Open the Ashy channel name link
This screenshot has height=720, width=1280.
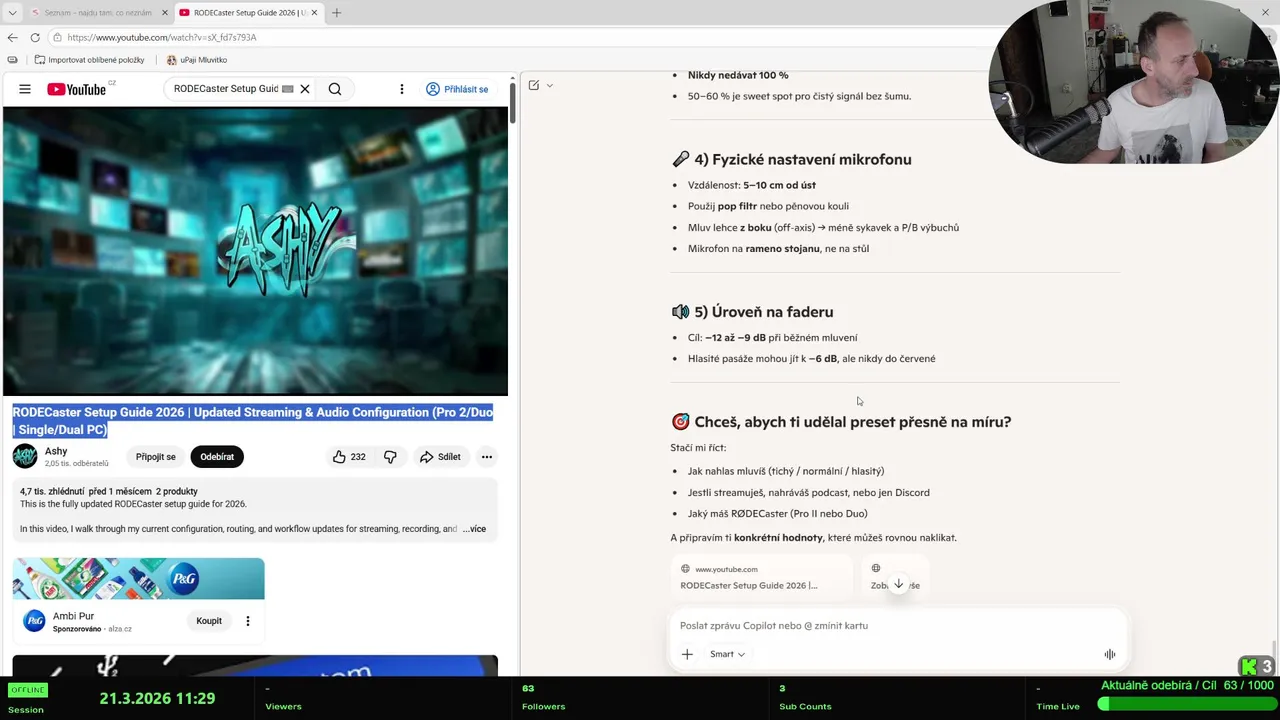(x=56, y=451)
